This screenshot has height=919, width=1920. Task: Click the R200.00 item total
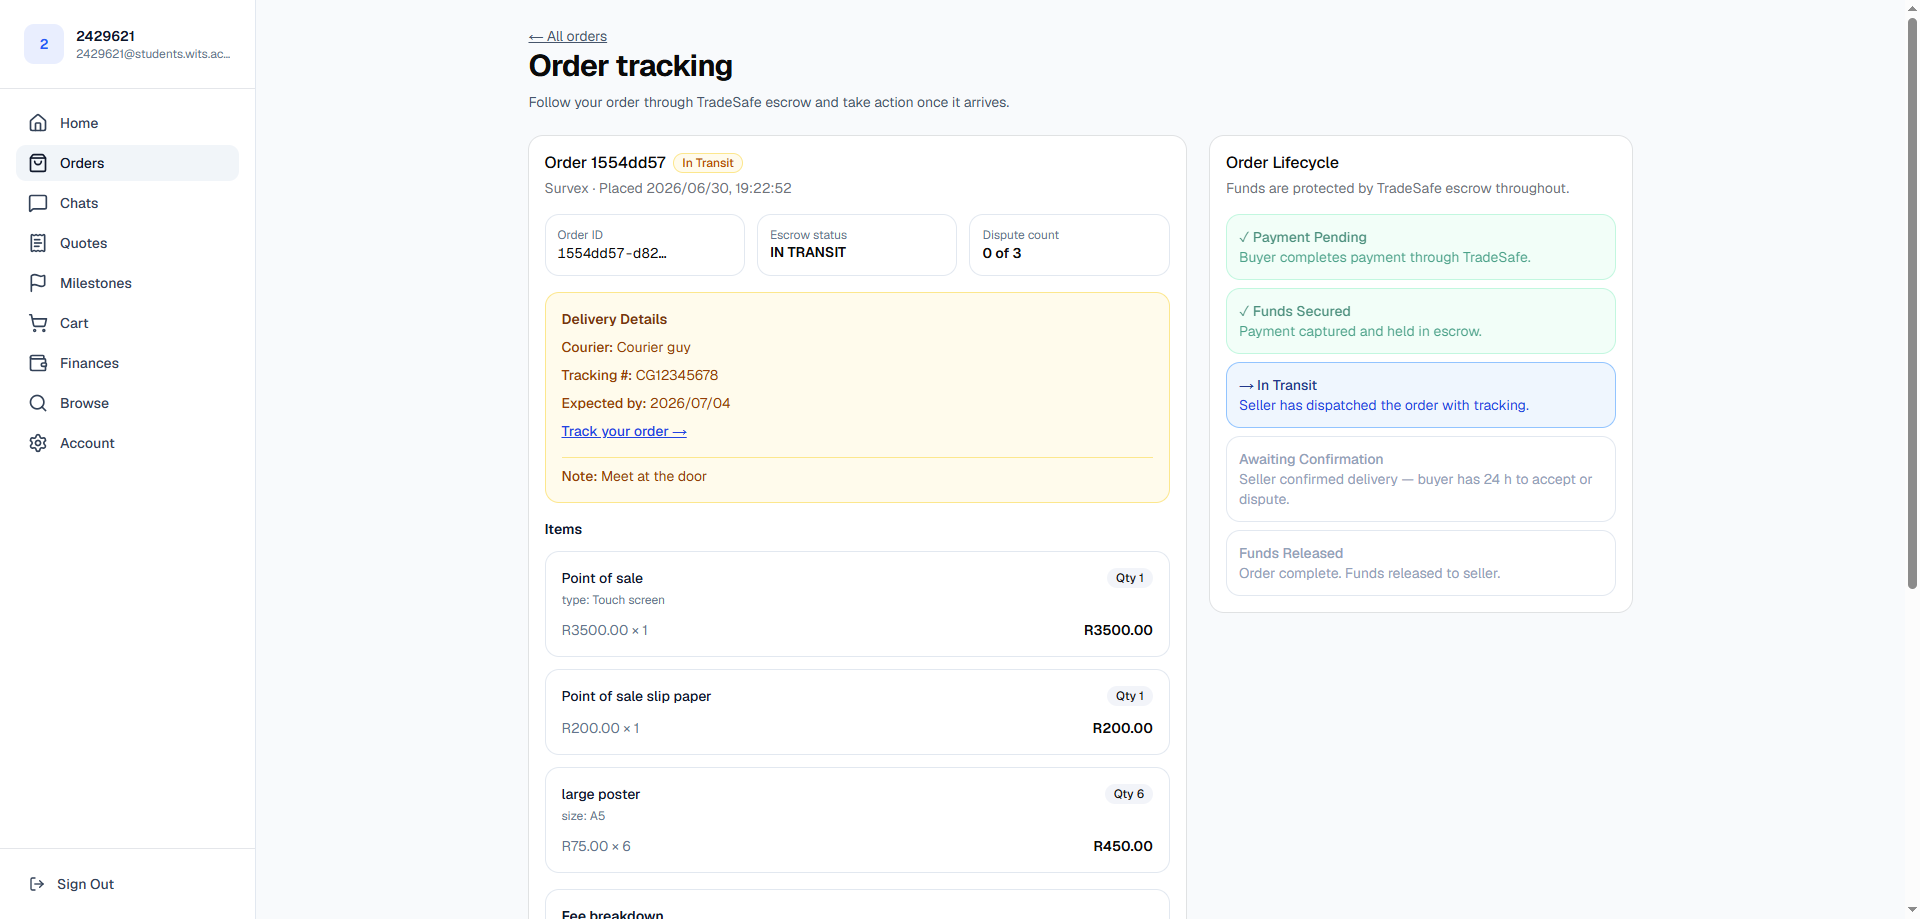[1122, 728]
